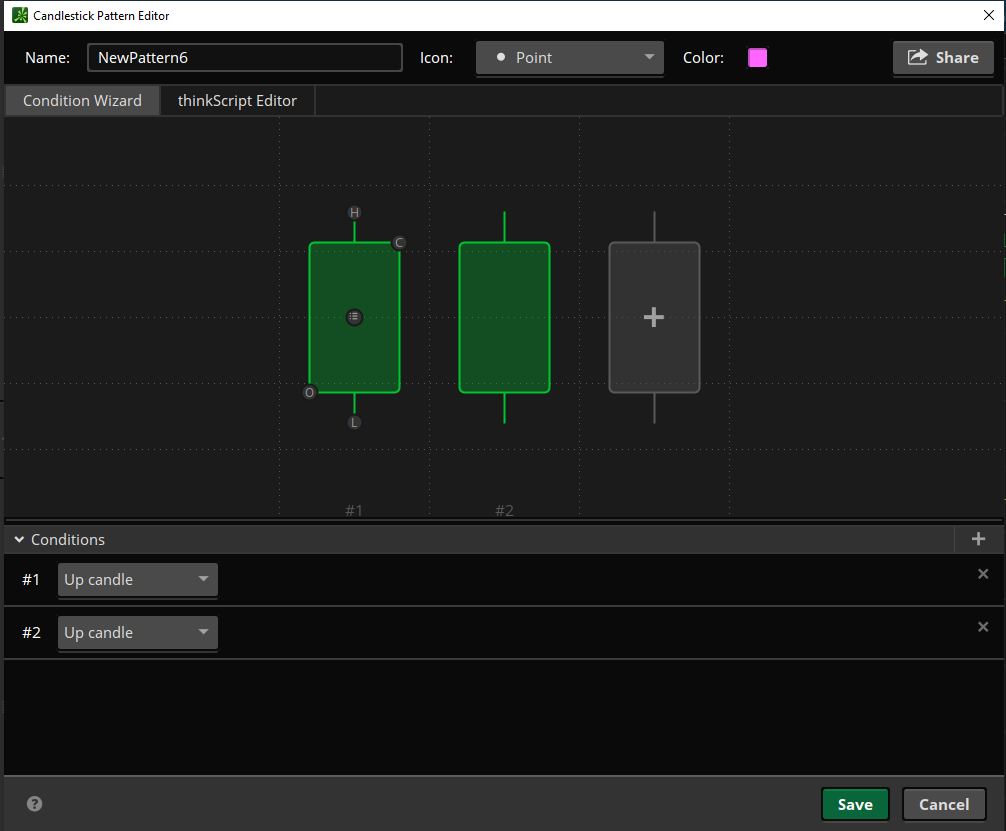The width and height of the screenshot is (1006, 831).
Task: Click the plus icon to add a condition
Action: point(978,539)
